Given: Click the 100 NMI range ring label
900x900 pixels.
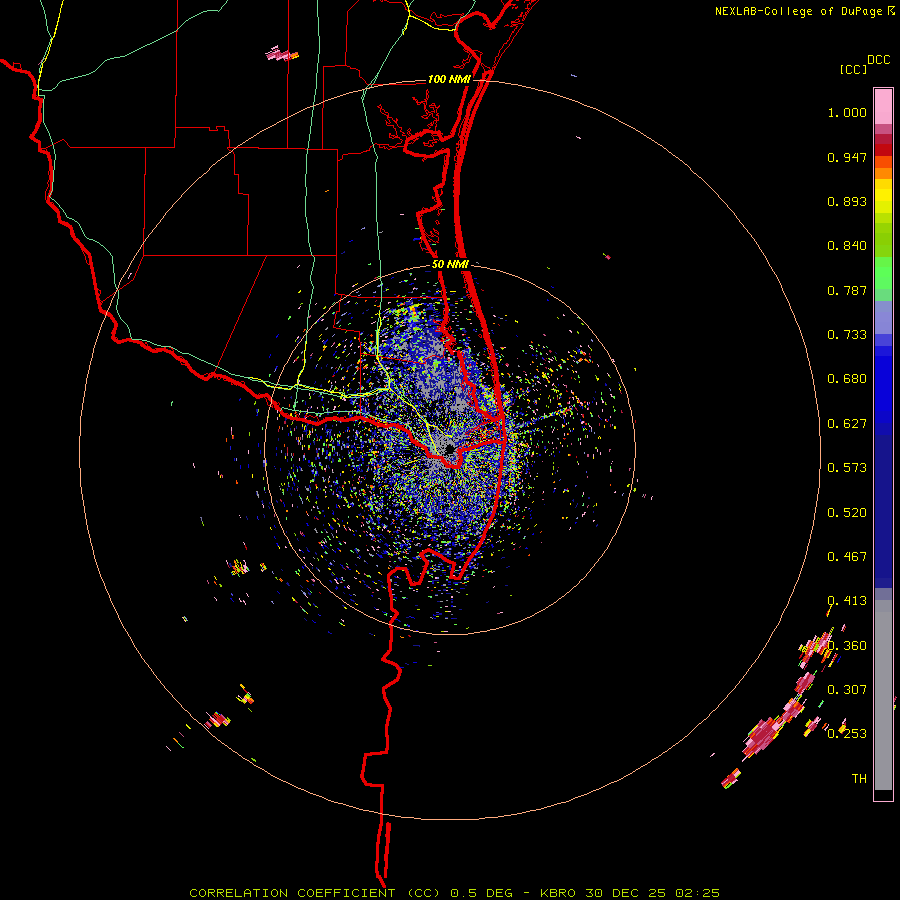Looking at the screenshot, I should pos(449,79).
